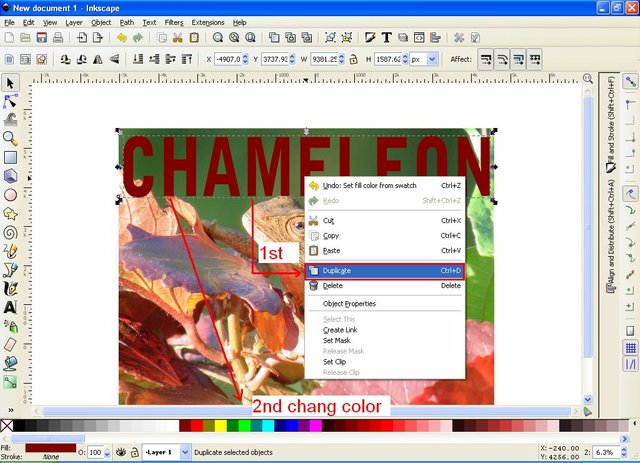Screen dimensions: 640x463
Task: Toggle third Affect gradients button
Action: 518,60
